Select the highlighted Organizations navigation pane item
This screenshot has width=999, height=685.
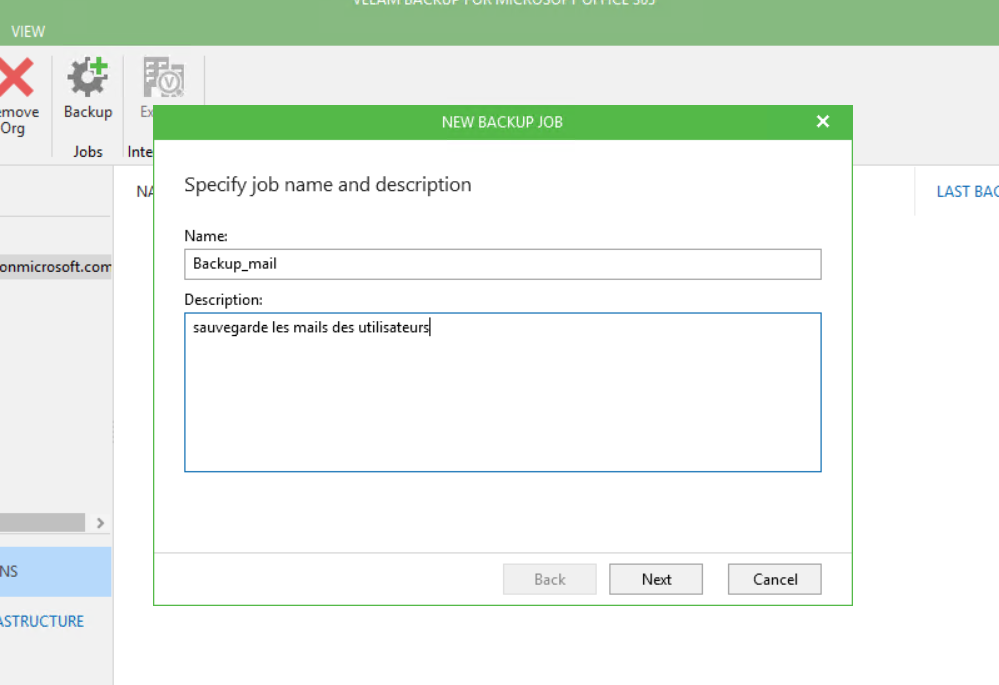click(x=55, y=572)
